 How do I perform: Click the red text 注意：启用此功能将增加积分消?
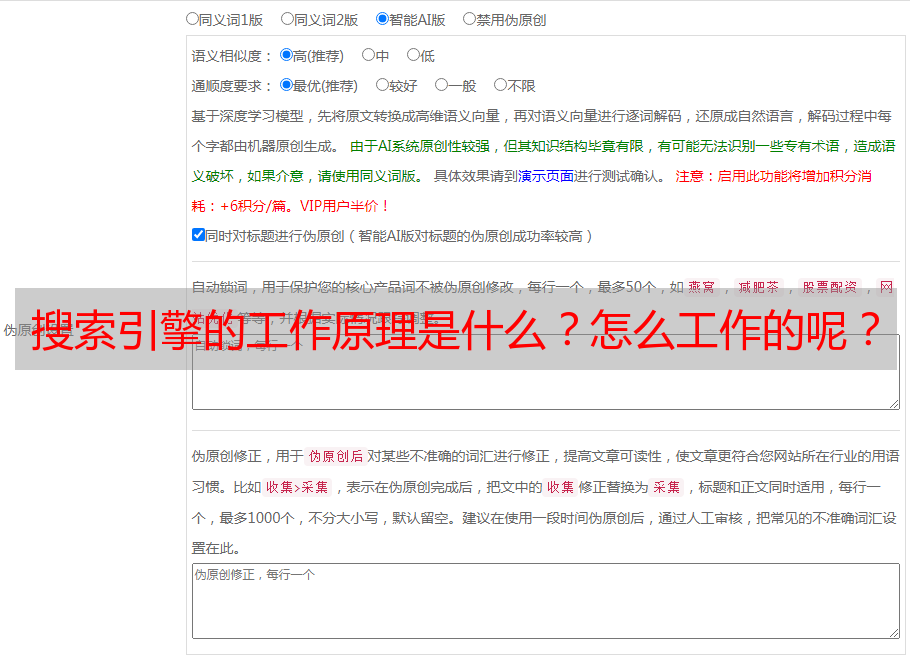click(x=773, y=176)
